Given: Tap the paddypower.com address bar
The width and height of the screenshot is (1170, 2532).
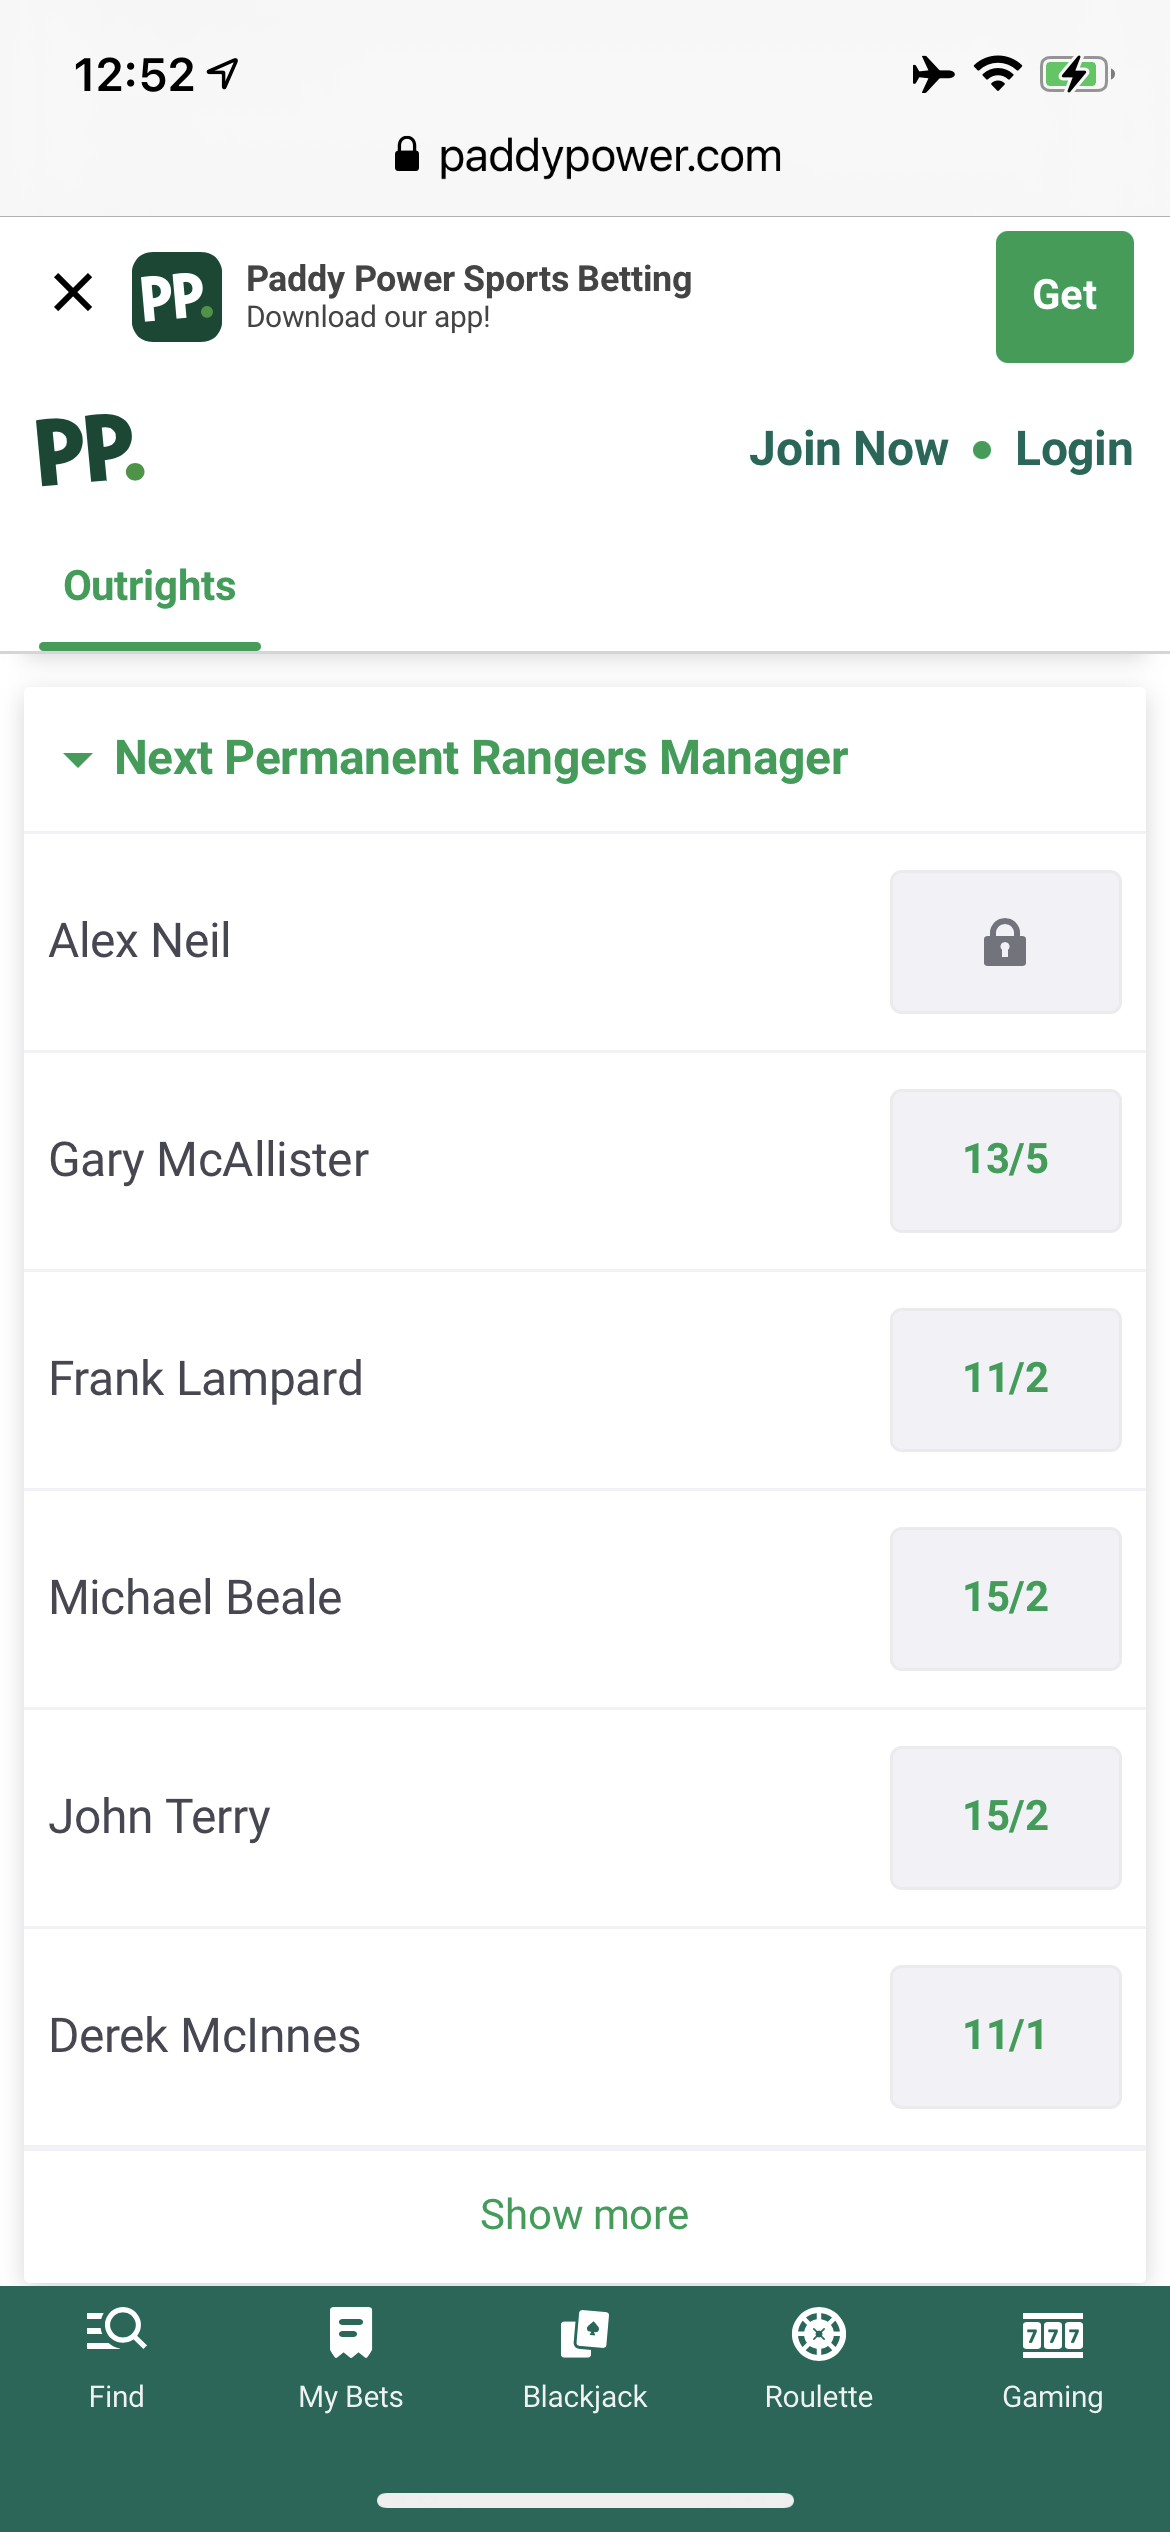Looking at the screenshot, I should (586, 156).
